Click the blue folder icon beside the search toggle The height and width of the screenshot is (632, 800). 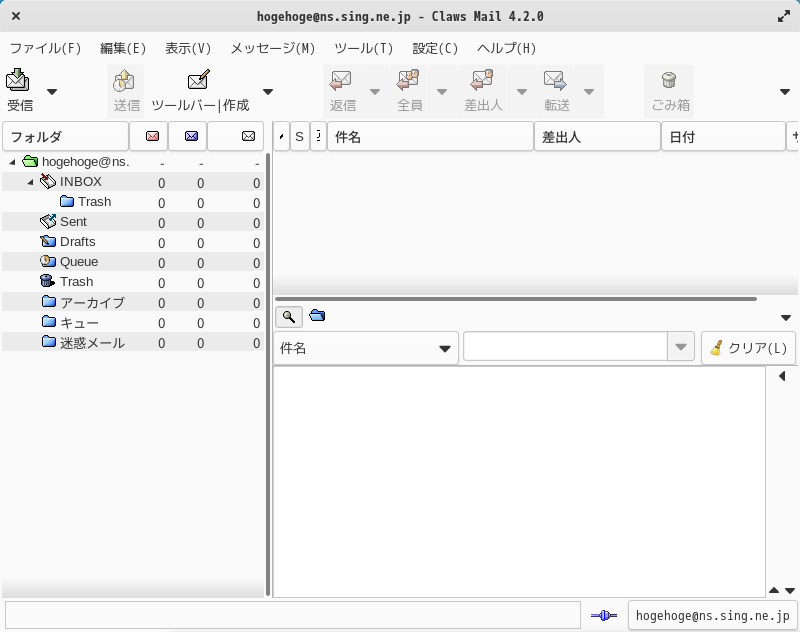(x=317, y=315)
